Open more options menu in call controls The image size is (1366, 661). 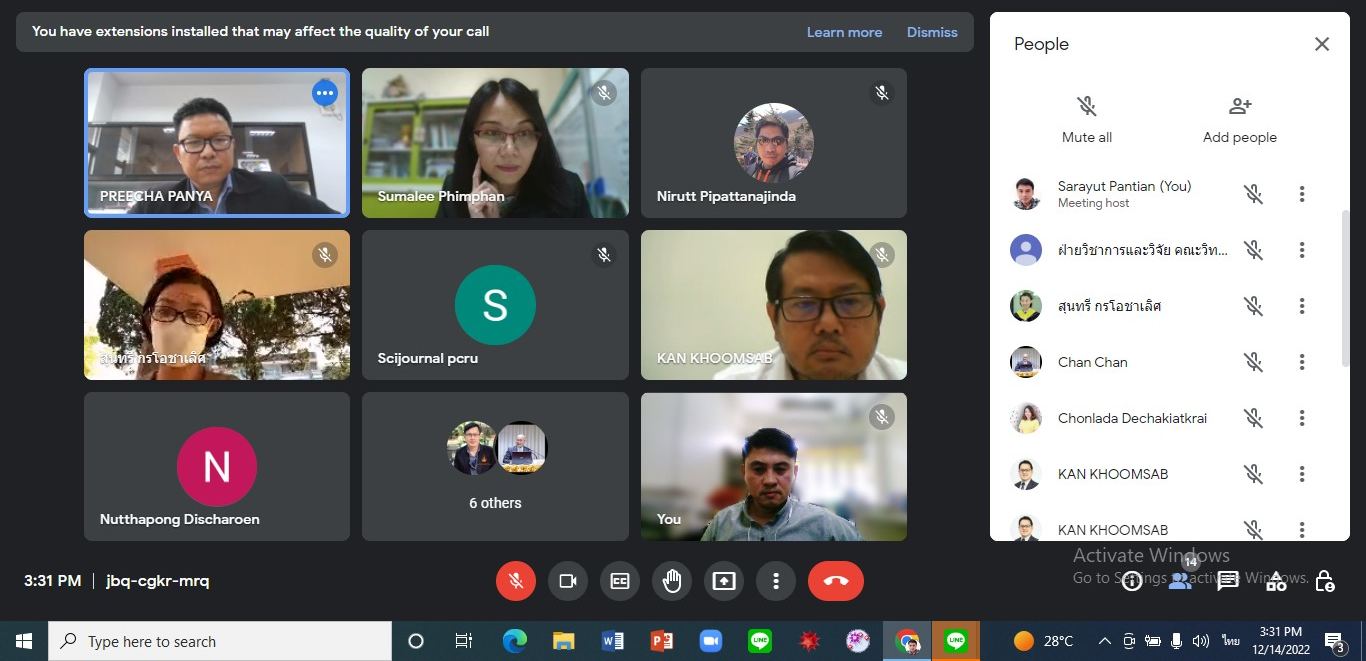pos(776,581)
